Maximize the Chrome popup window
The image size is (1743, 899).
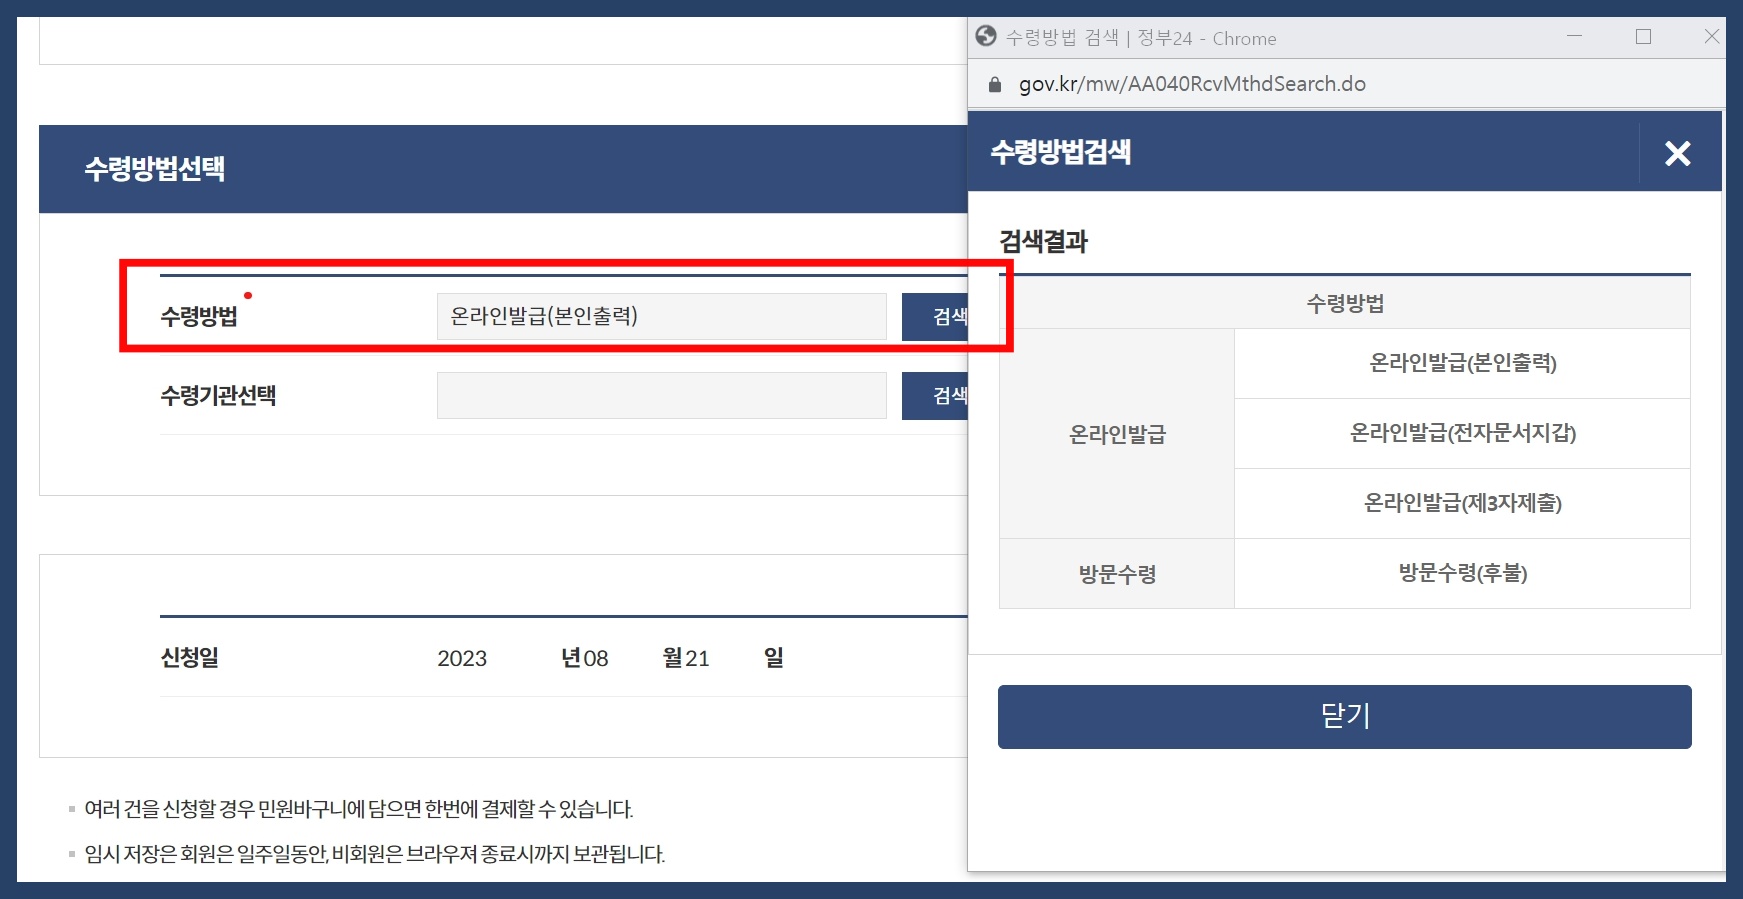pyautogui.click(x=1643, y=37)
